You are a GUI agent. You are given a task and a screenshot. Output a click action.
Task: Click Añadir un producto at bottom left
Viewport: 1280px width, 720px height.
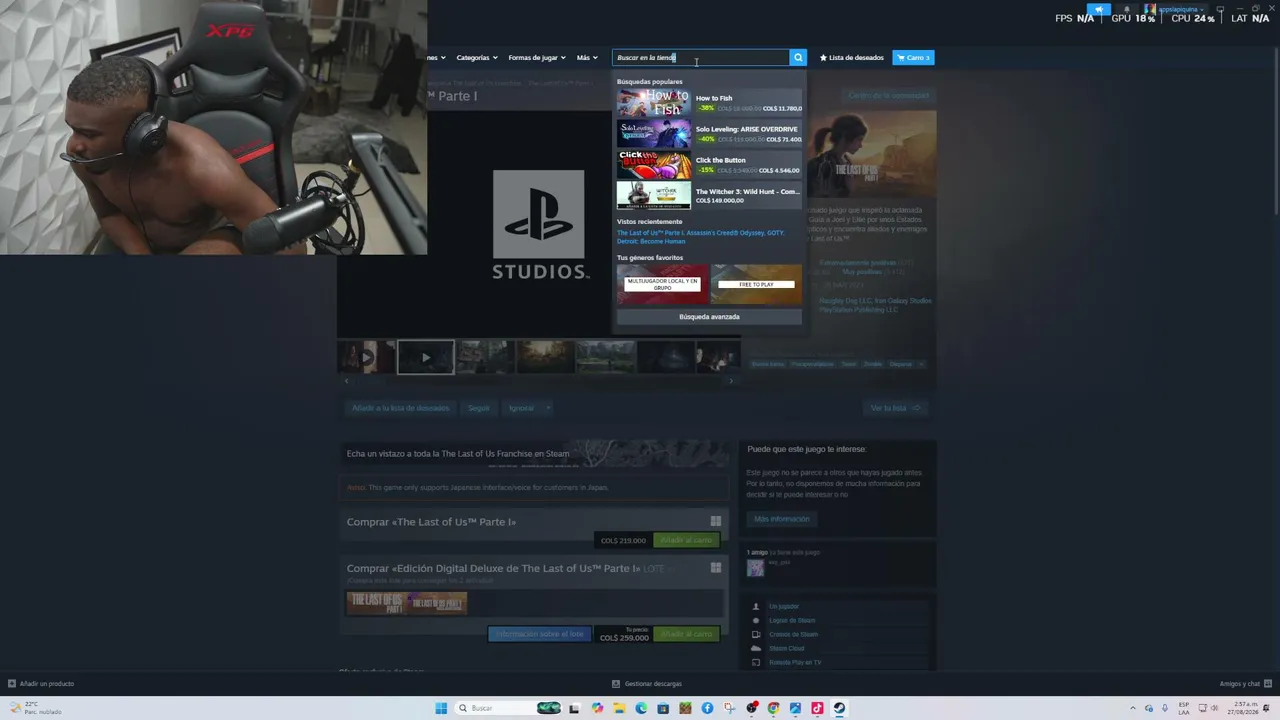point(41,684)
